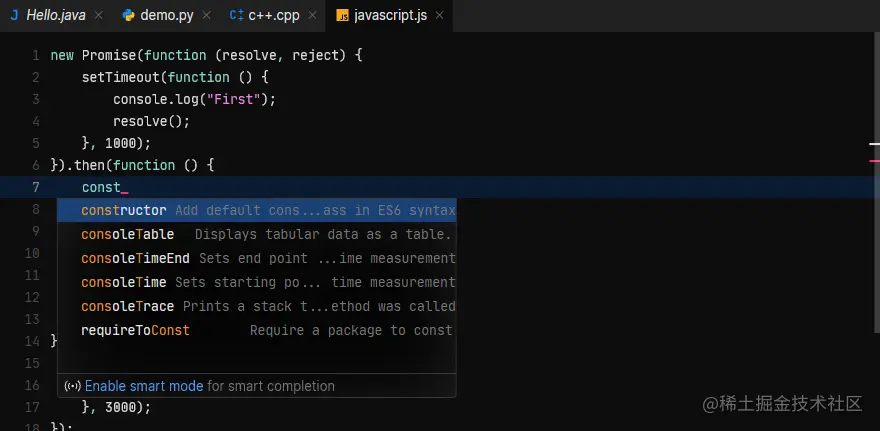The height and width of the screenshot is (431, 880).
Task: Click the C++ icon on c++.cpp tab
Action: tap(236, 15)
